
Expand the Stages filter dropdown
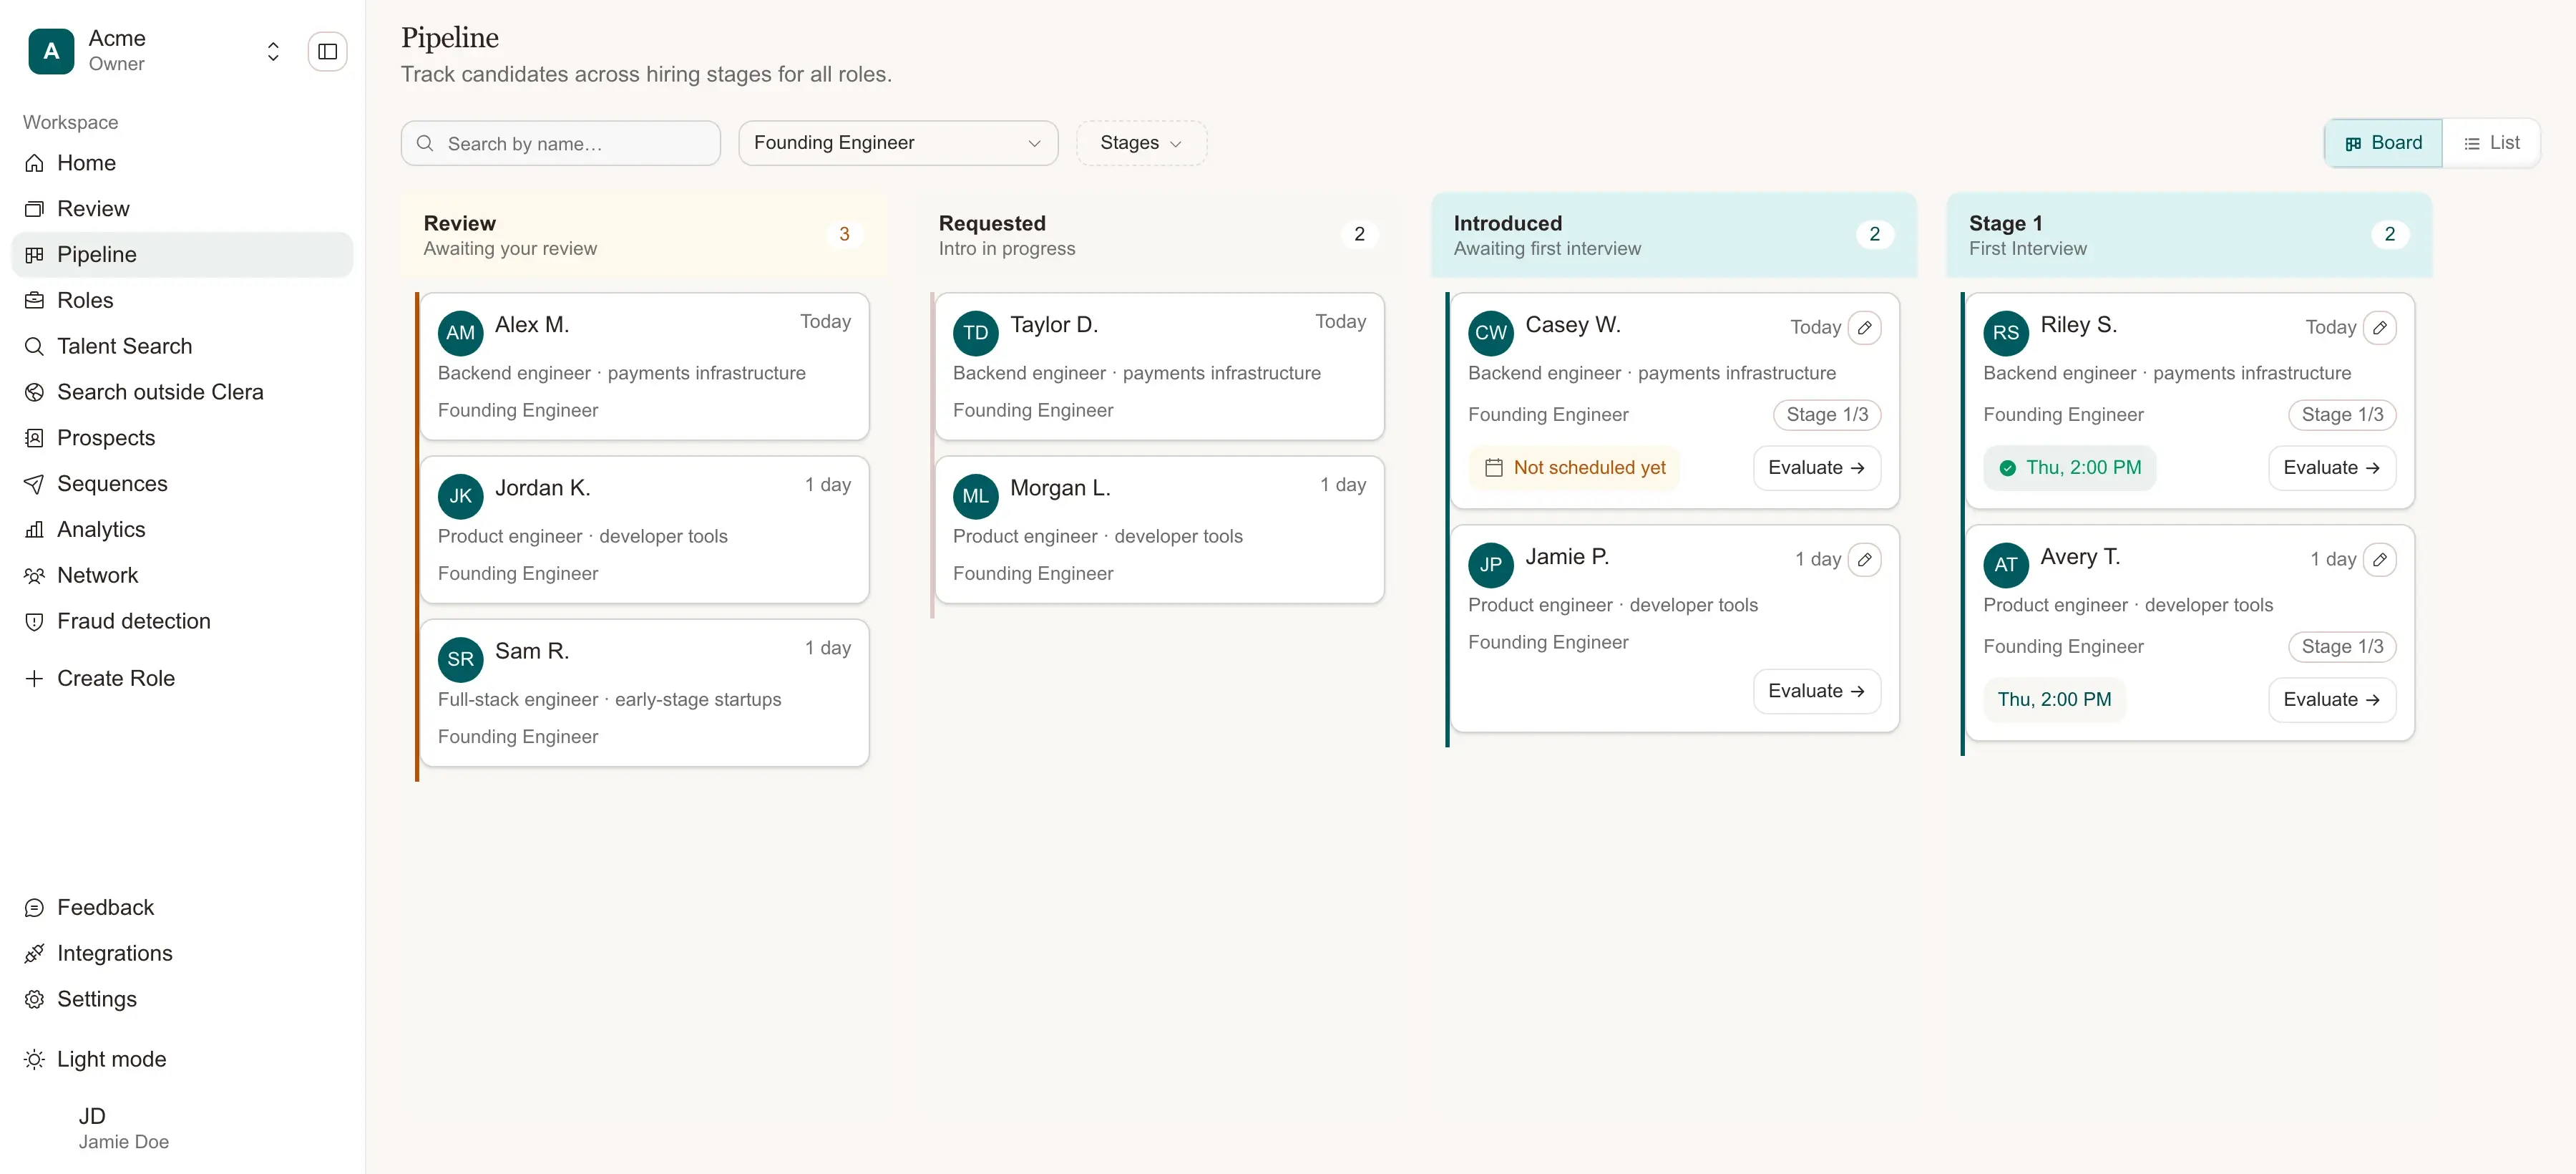click(x=1141, y=143)
